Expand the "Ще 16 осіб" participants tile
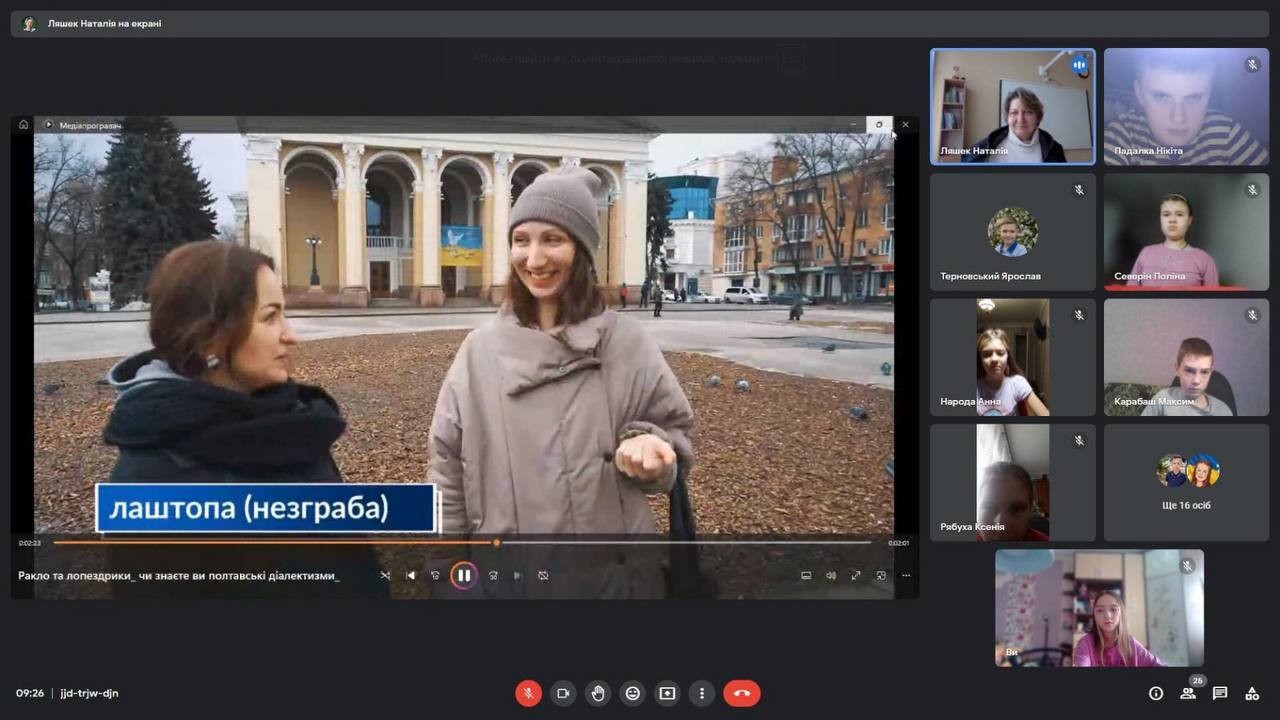Screen dimensions: 1280x720 [x=1186, y=483]
